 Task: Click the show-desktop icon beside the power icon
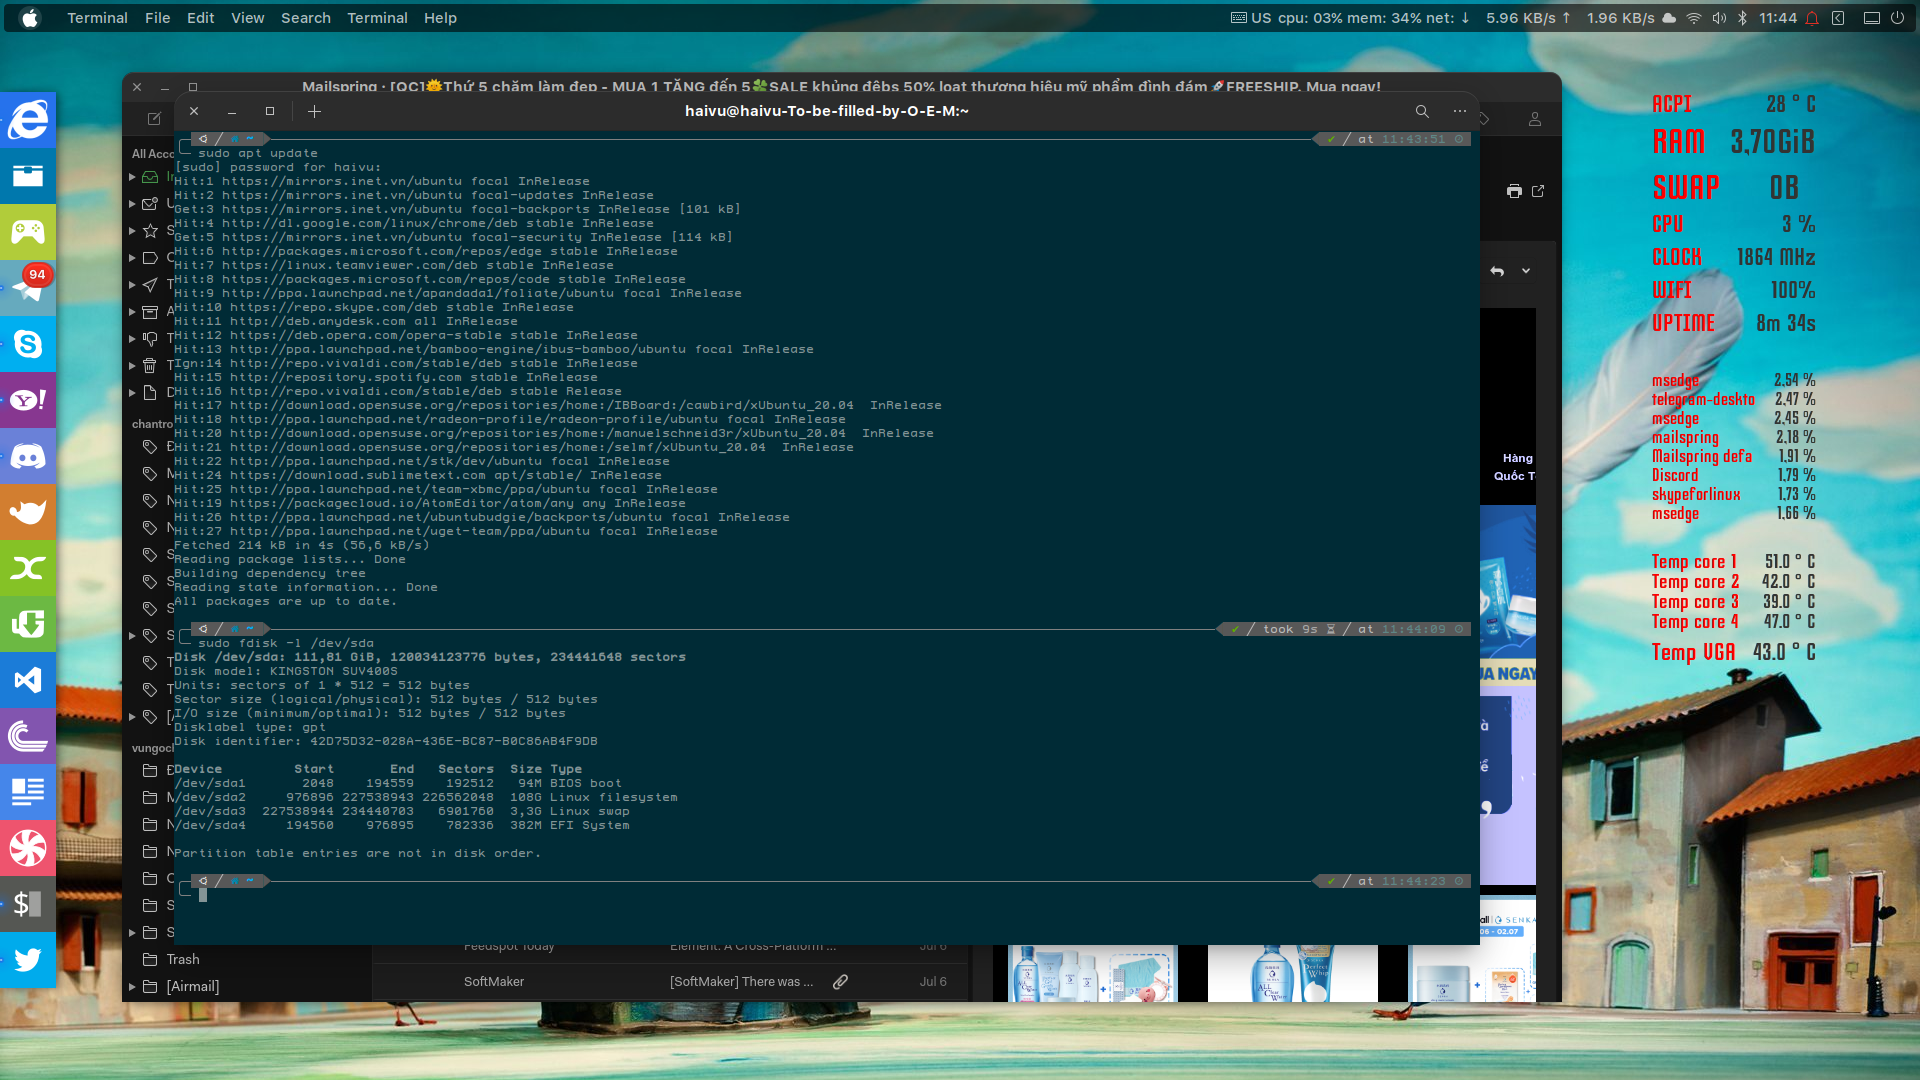pyautogui.click(x=1871, y=18)
